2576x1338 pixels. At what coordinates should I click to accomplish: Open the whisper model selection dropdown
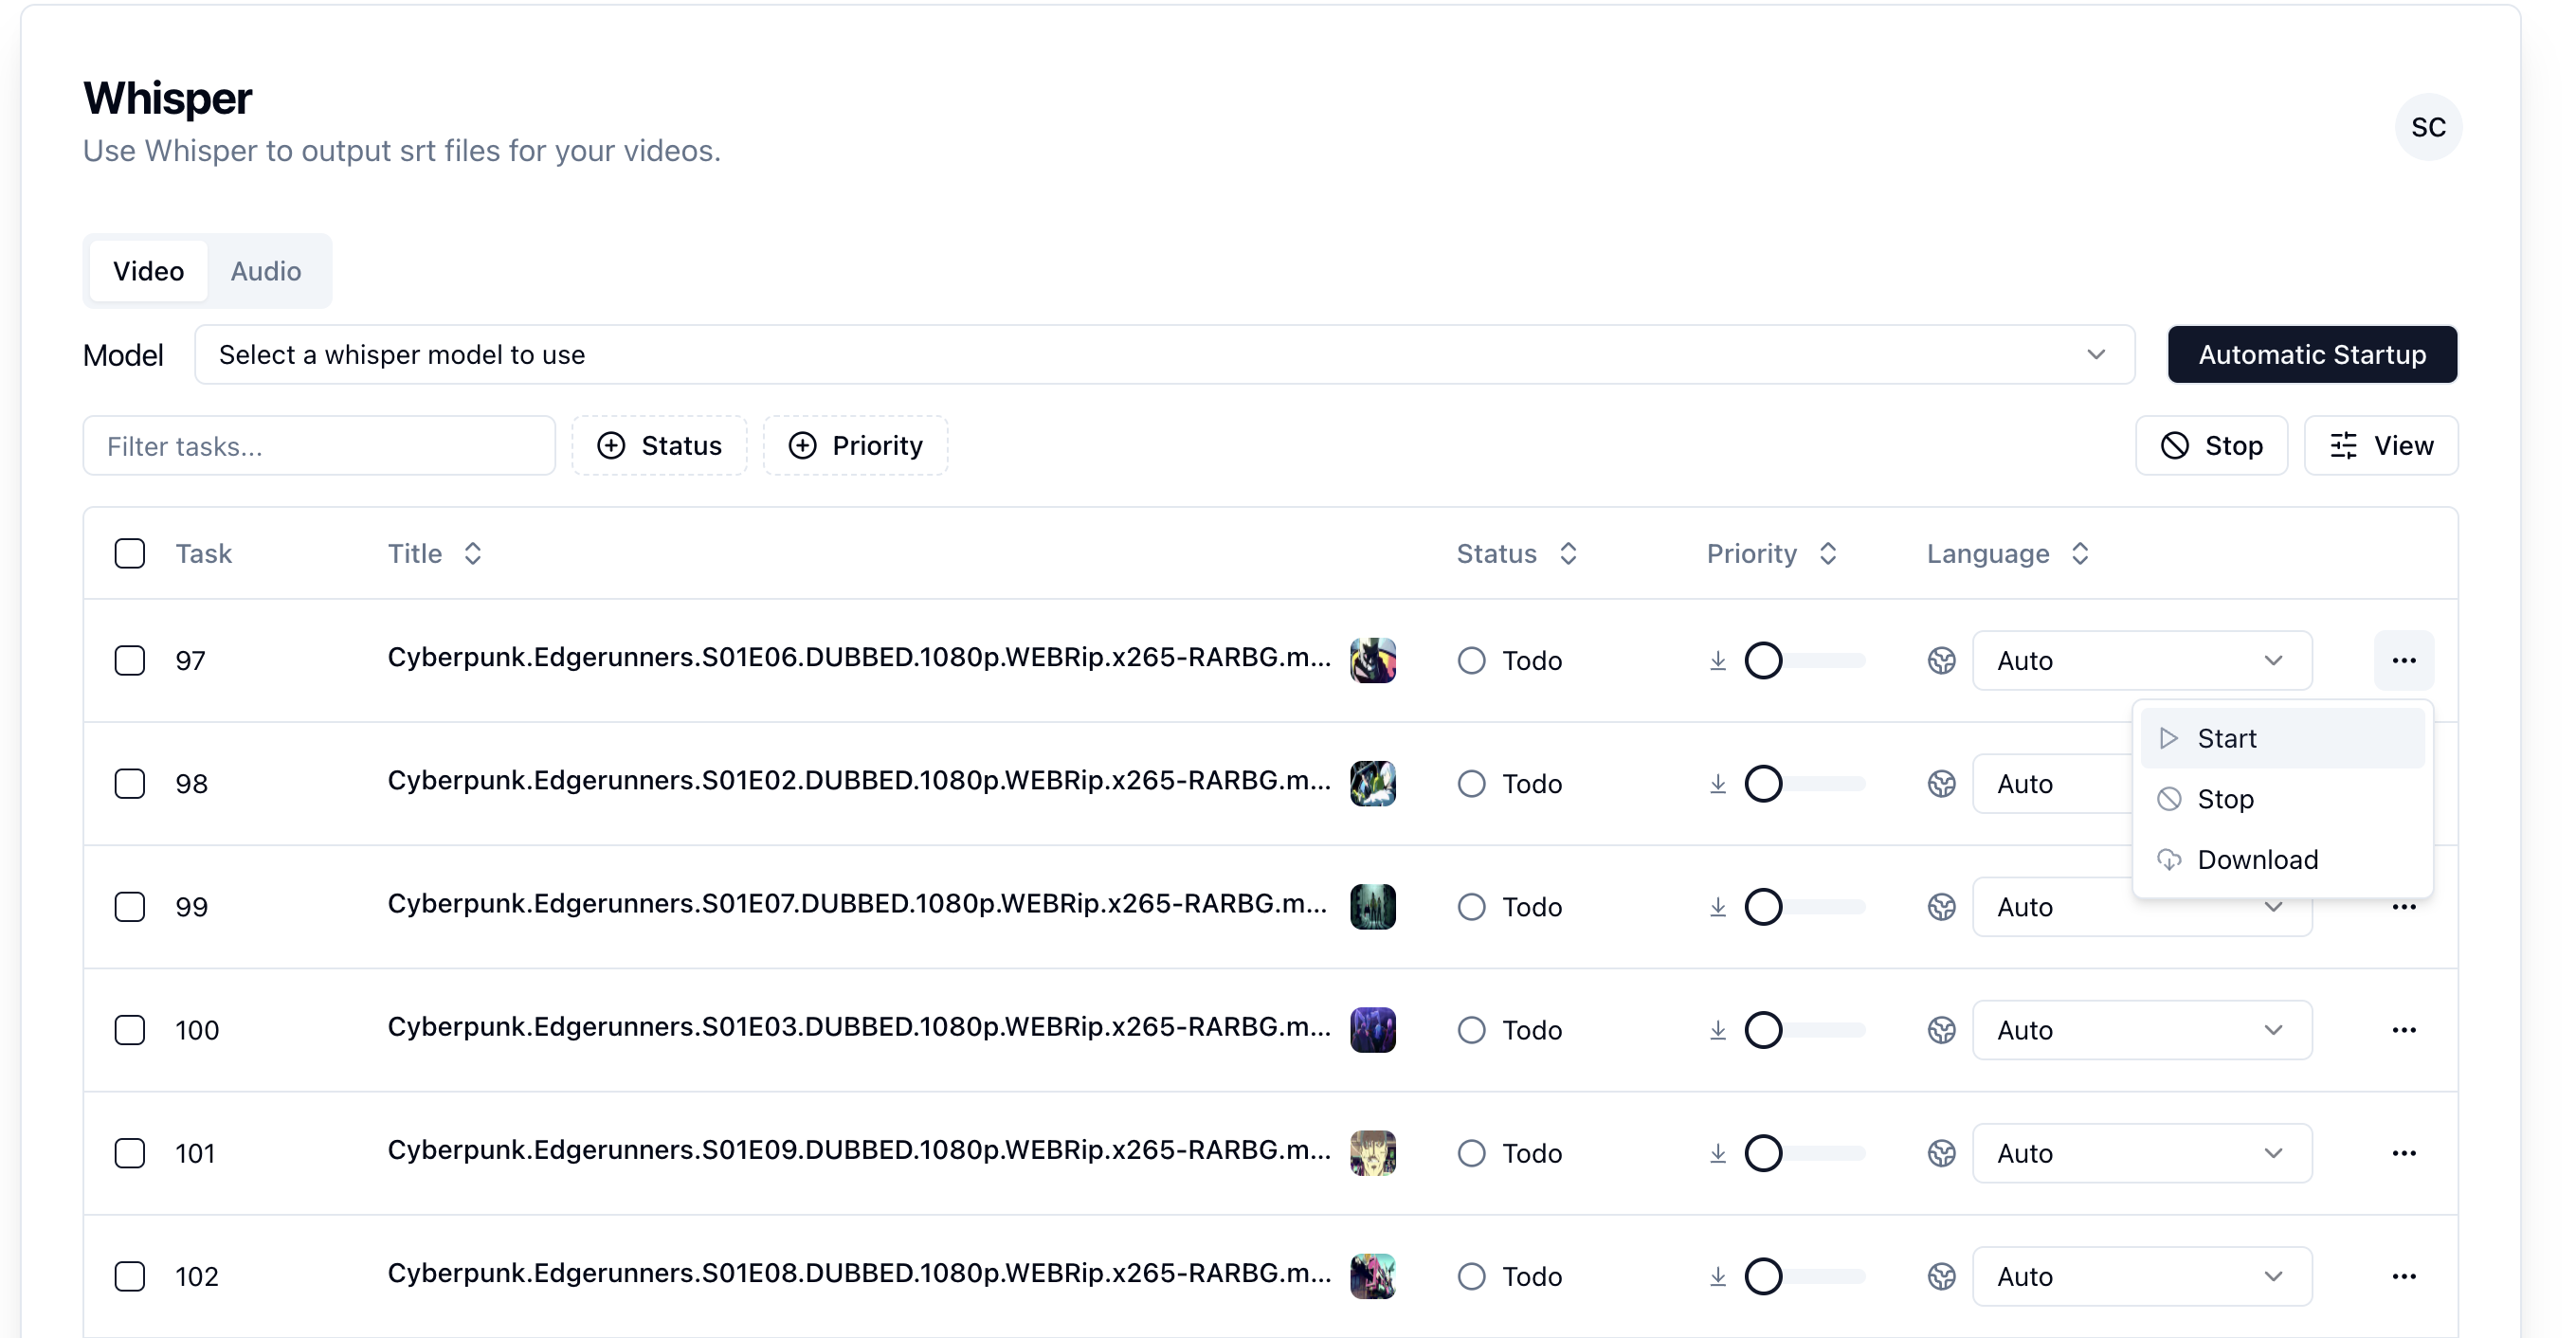pyautogui.click(x=1164, y=355)
